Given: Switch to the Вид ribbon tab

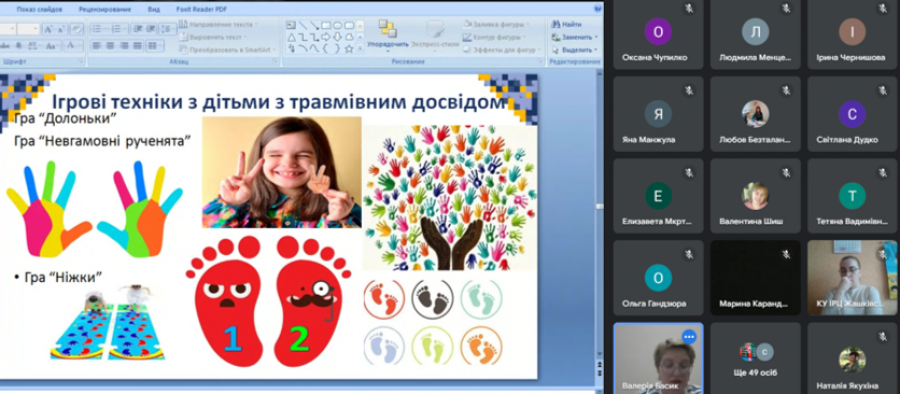Looking at the screenshot, I should 154,10.
